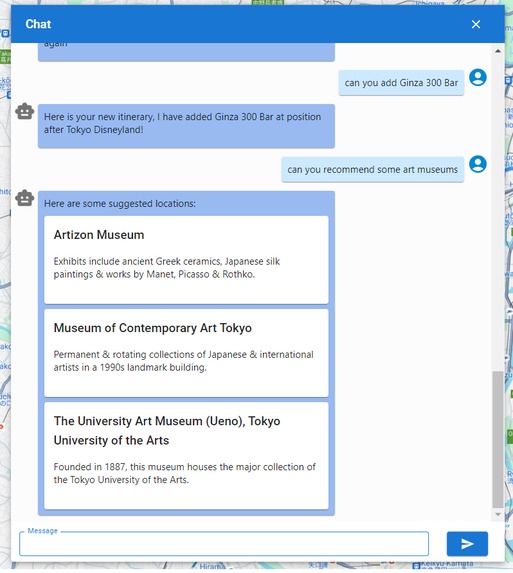513x573 pixels.
Task: Click user avatar beside art museums message
Action: [478, 164]
